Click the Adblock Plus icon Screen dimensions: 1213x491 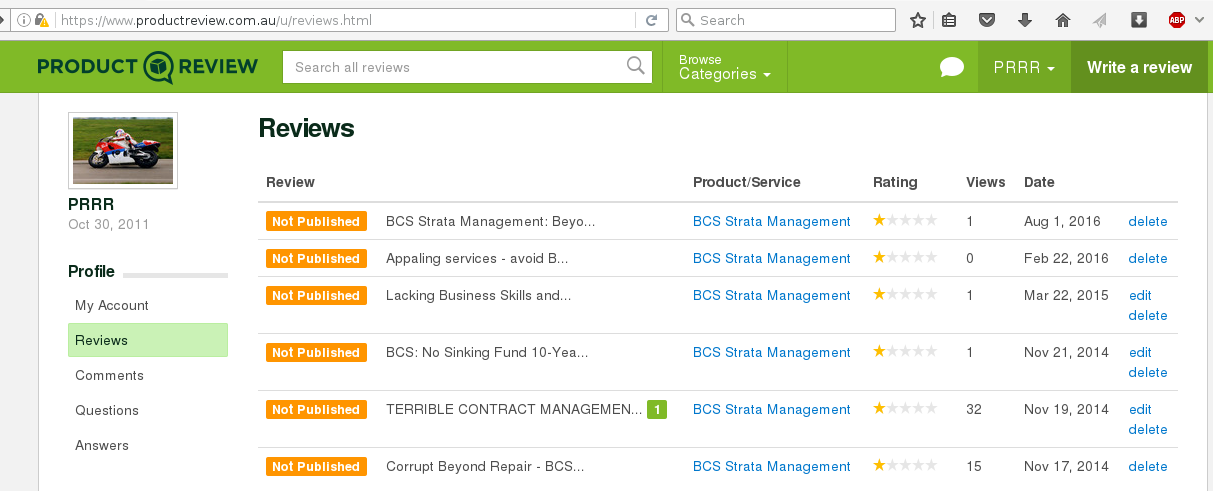[x=1177, y=20]
